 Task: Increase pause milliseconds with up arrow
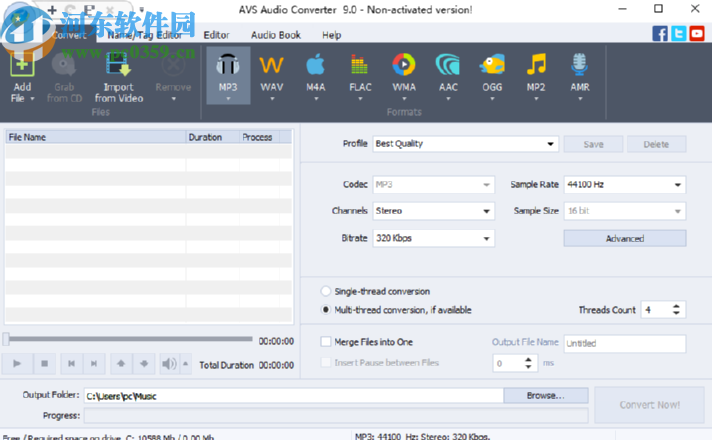[528, 359]
